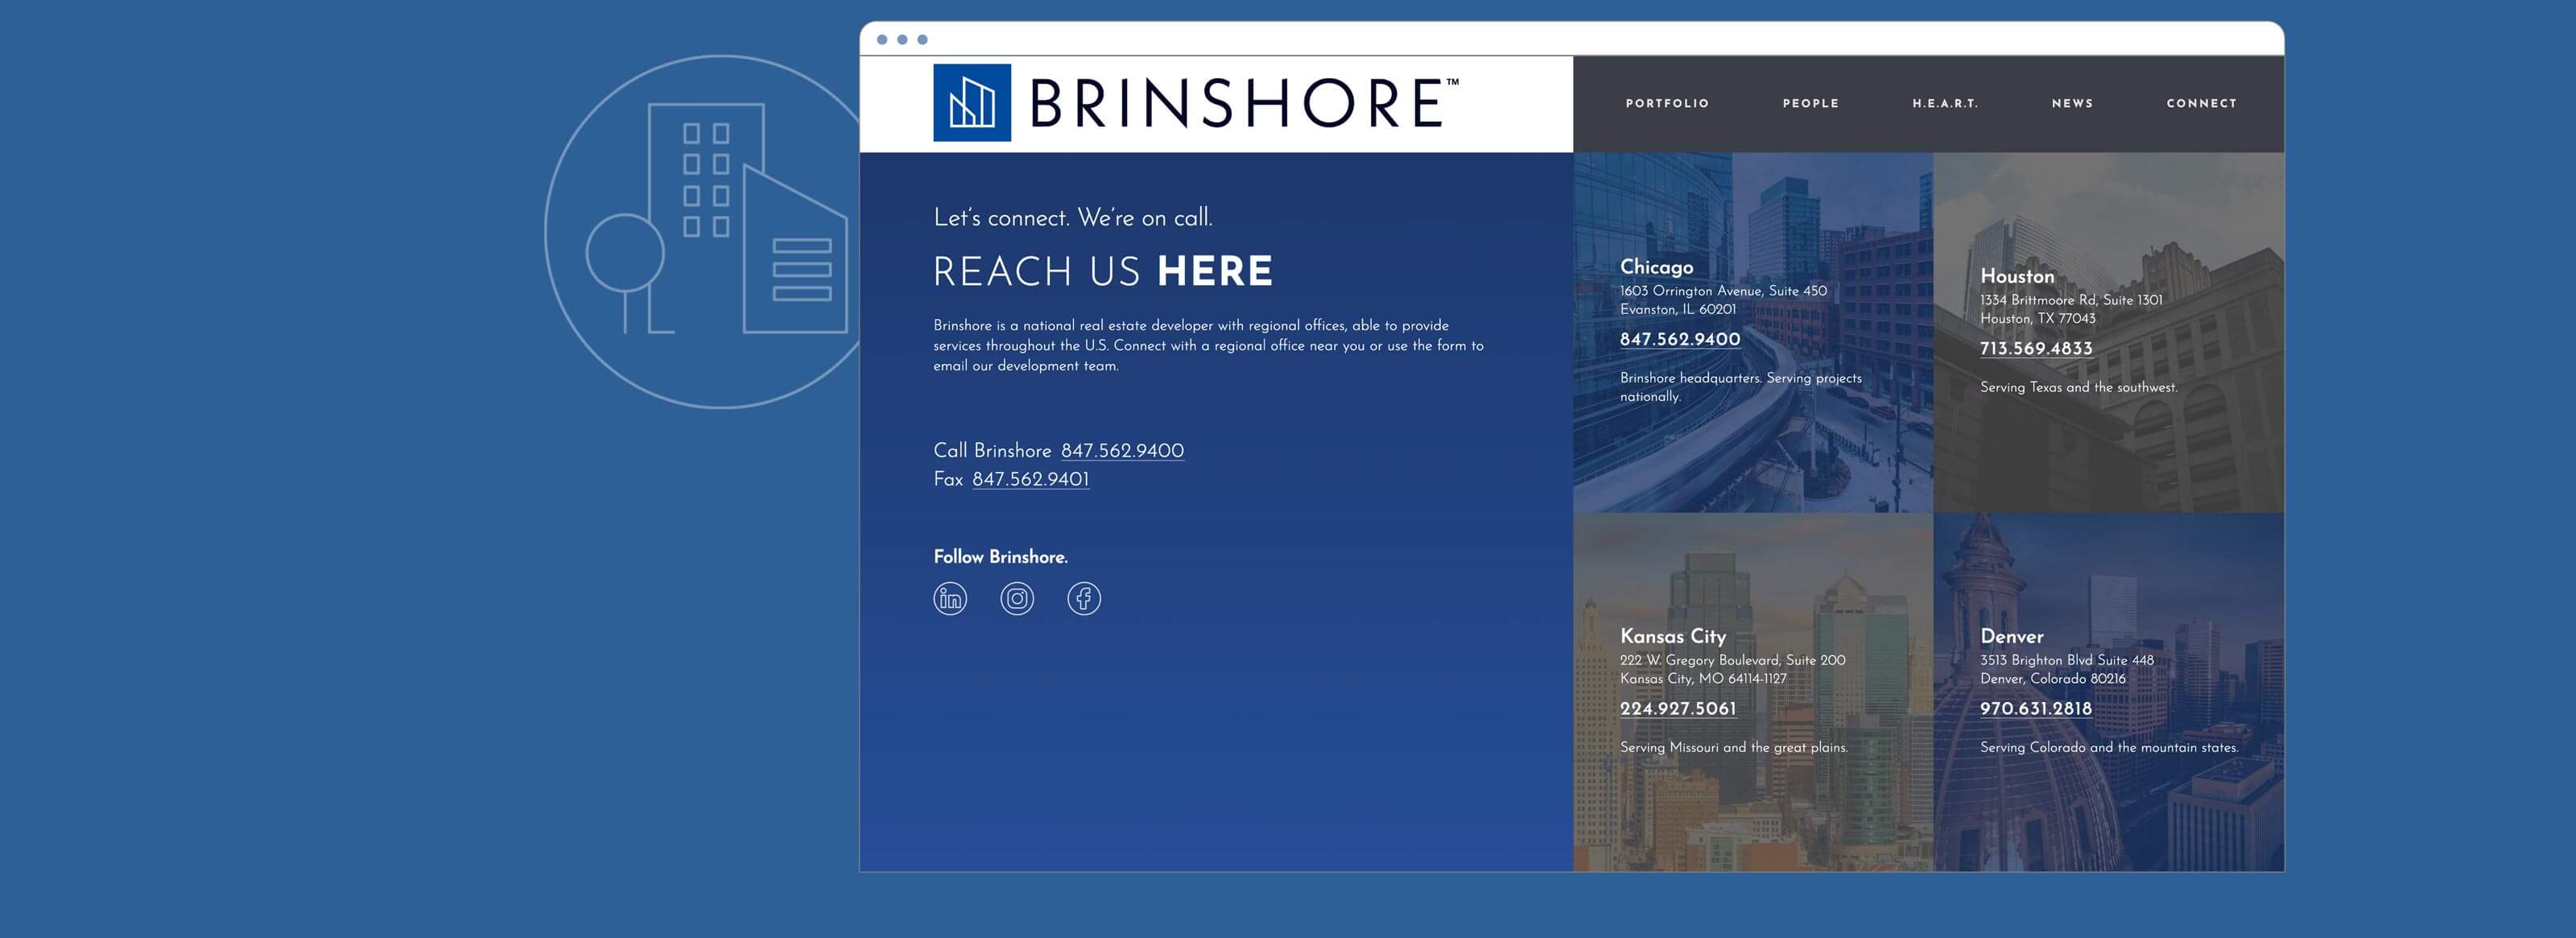Select the Kansas City office heading

pos(1673,637)
